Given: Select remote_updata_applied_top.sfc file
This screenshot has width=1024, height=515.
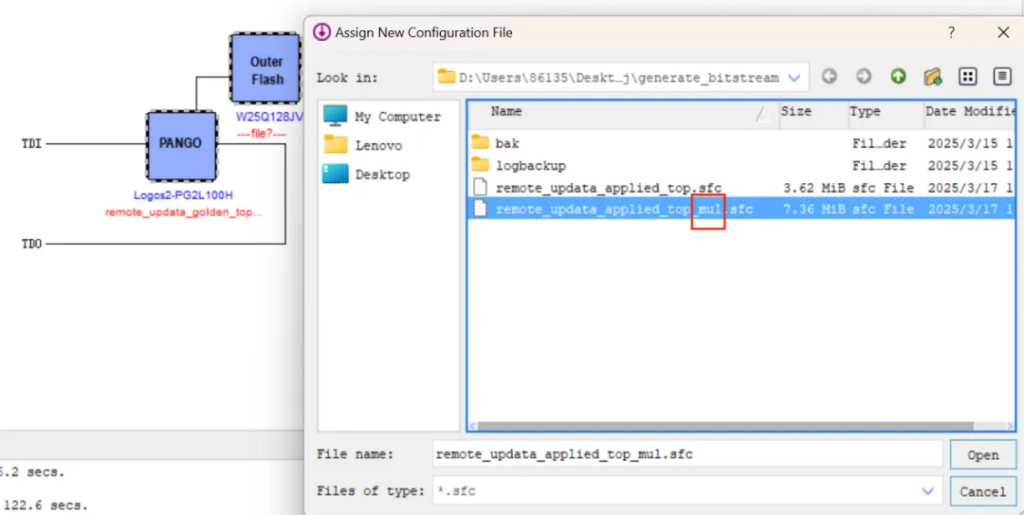Looking at the screenshot, I should (x=608, y=188).
